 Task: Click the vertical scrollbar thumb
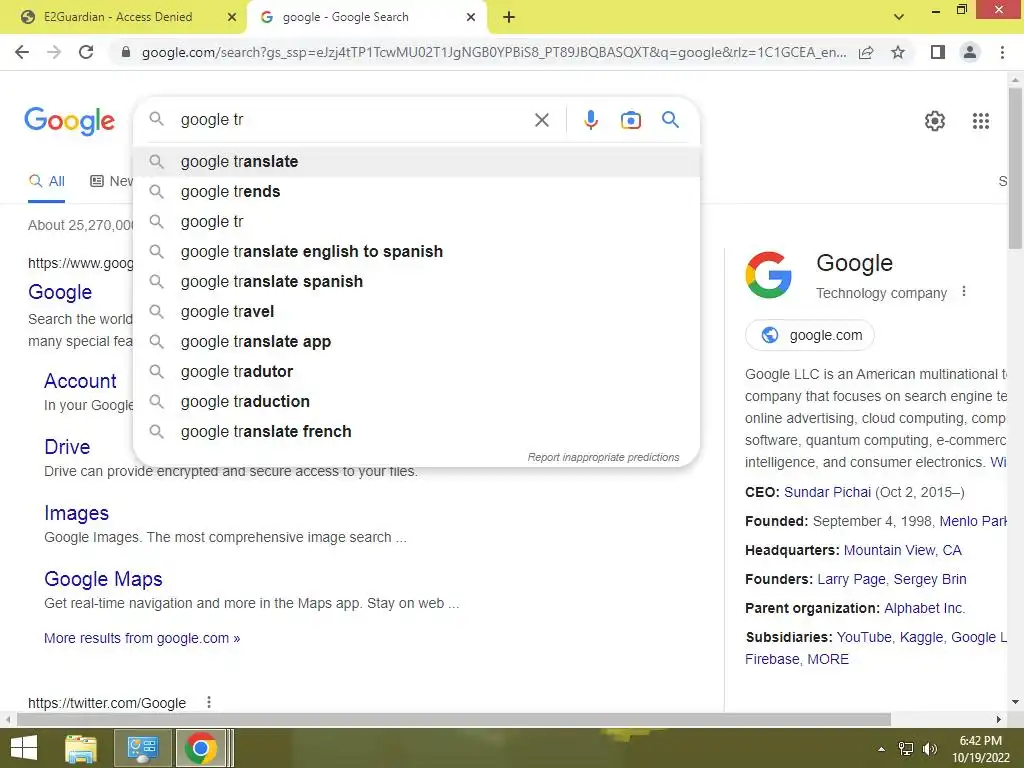pyautogui.click(x=1015, y=167)
